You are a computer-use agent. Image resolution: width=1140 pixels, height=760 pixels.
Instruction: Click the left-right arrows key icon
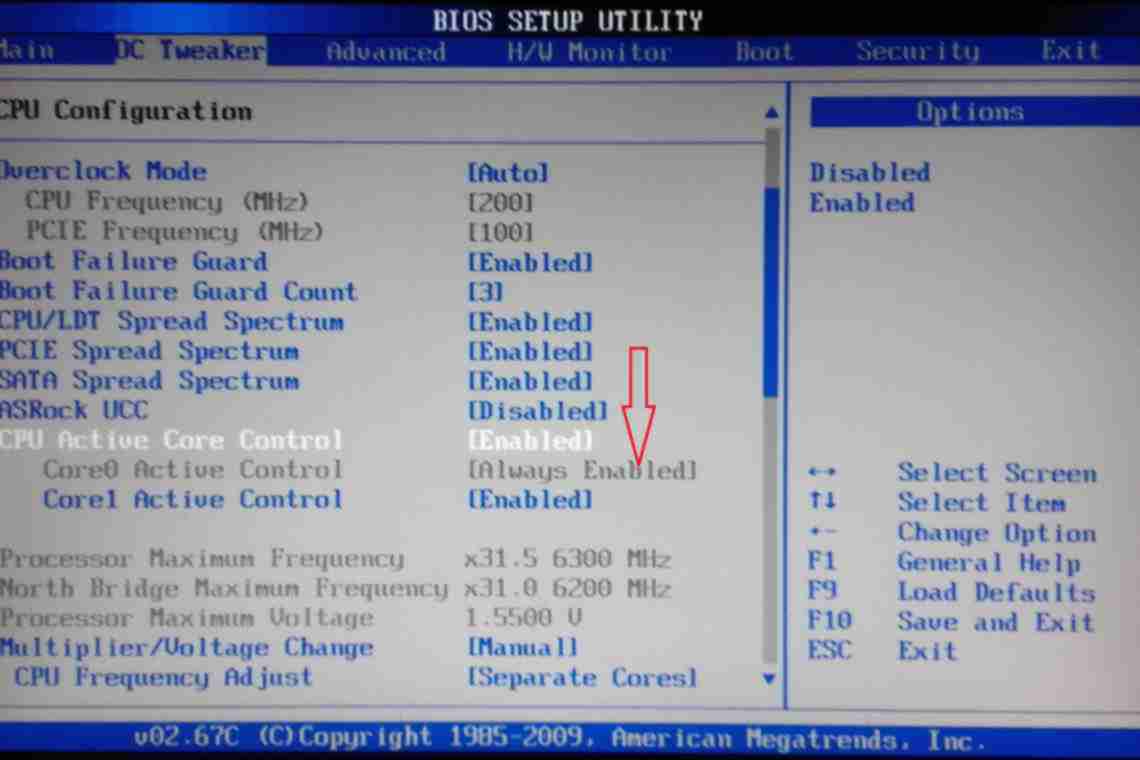tap(822, 473)
